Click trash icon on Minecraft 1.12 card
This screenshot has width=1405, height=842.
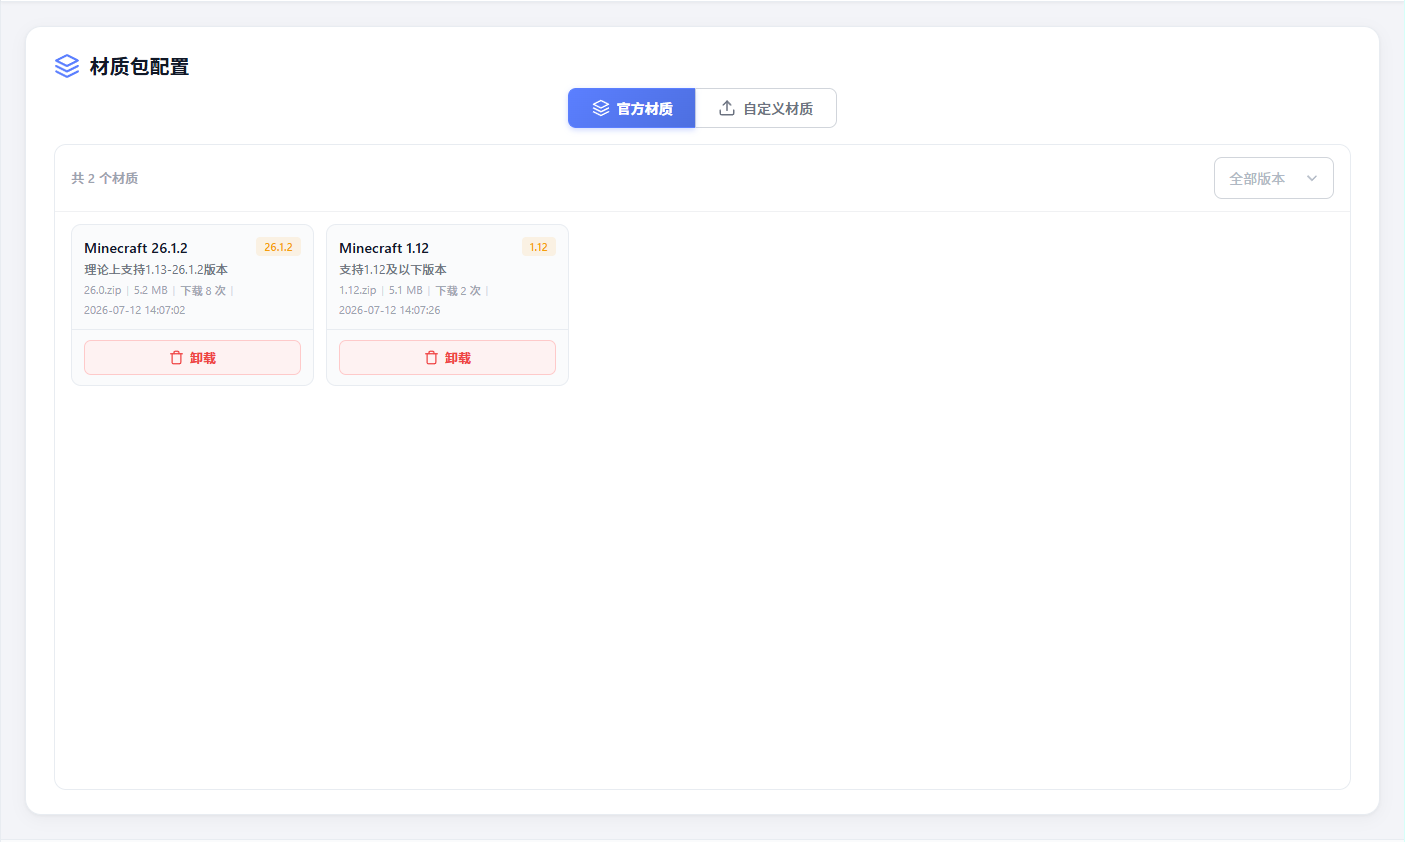432,358
